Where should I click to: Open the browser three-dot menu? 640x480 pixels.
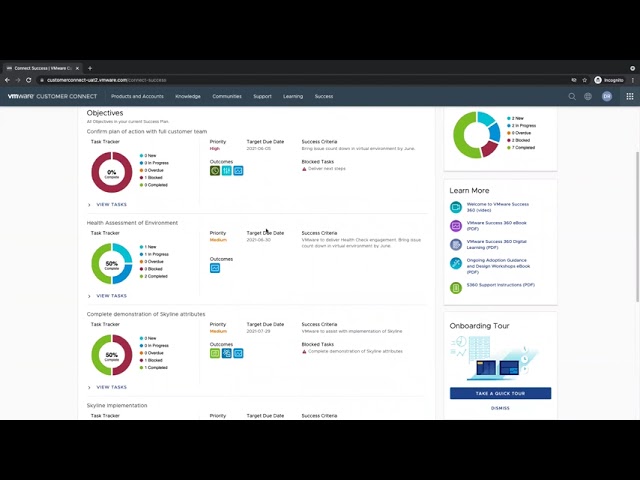click(633, 80)
